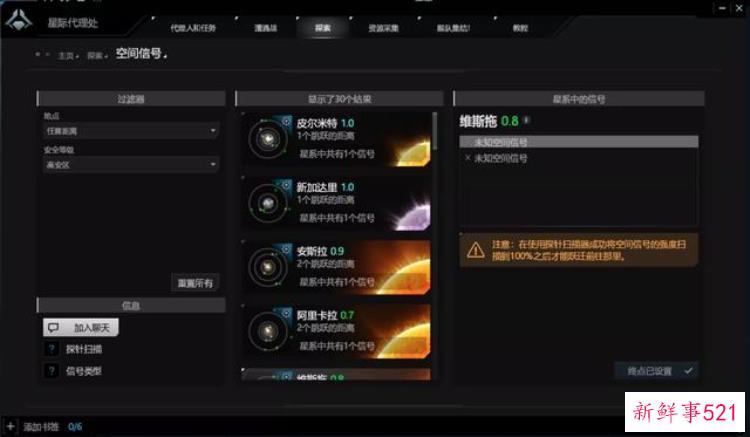
Task: Open the 信号类型 help question-mark icon
Action: pos(52,371)
